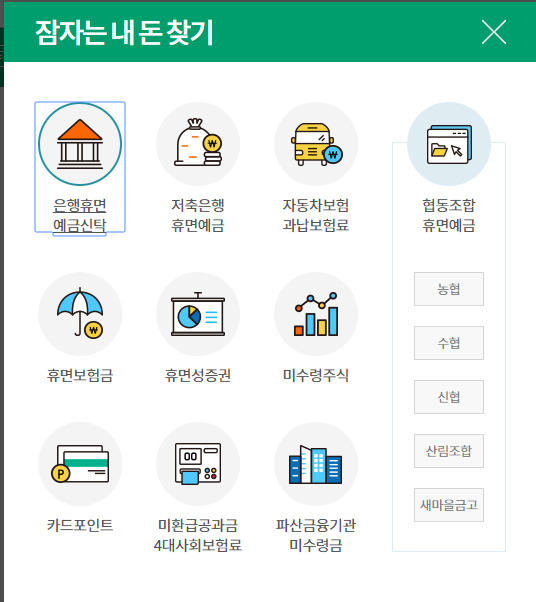Click the 휴면성증권 label

(x=198, y=375)
